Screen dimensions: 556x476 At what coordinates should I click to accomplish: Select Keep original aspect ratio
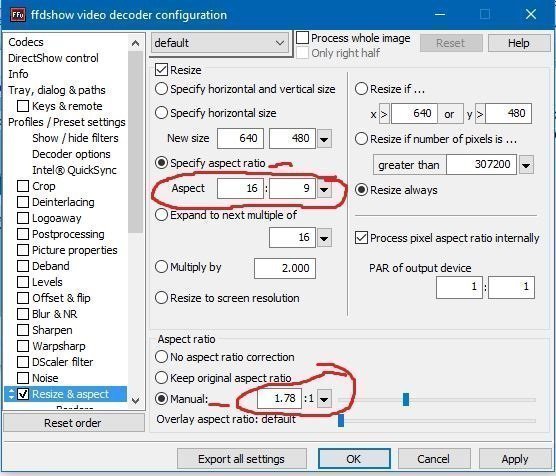tap(161, 378)
